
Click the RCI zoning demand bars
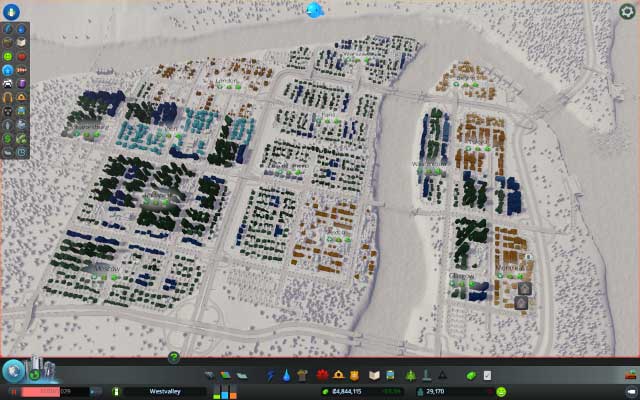click(223, 391)
